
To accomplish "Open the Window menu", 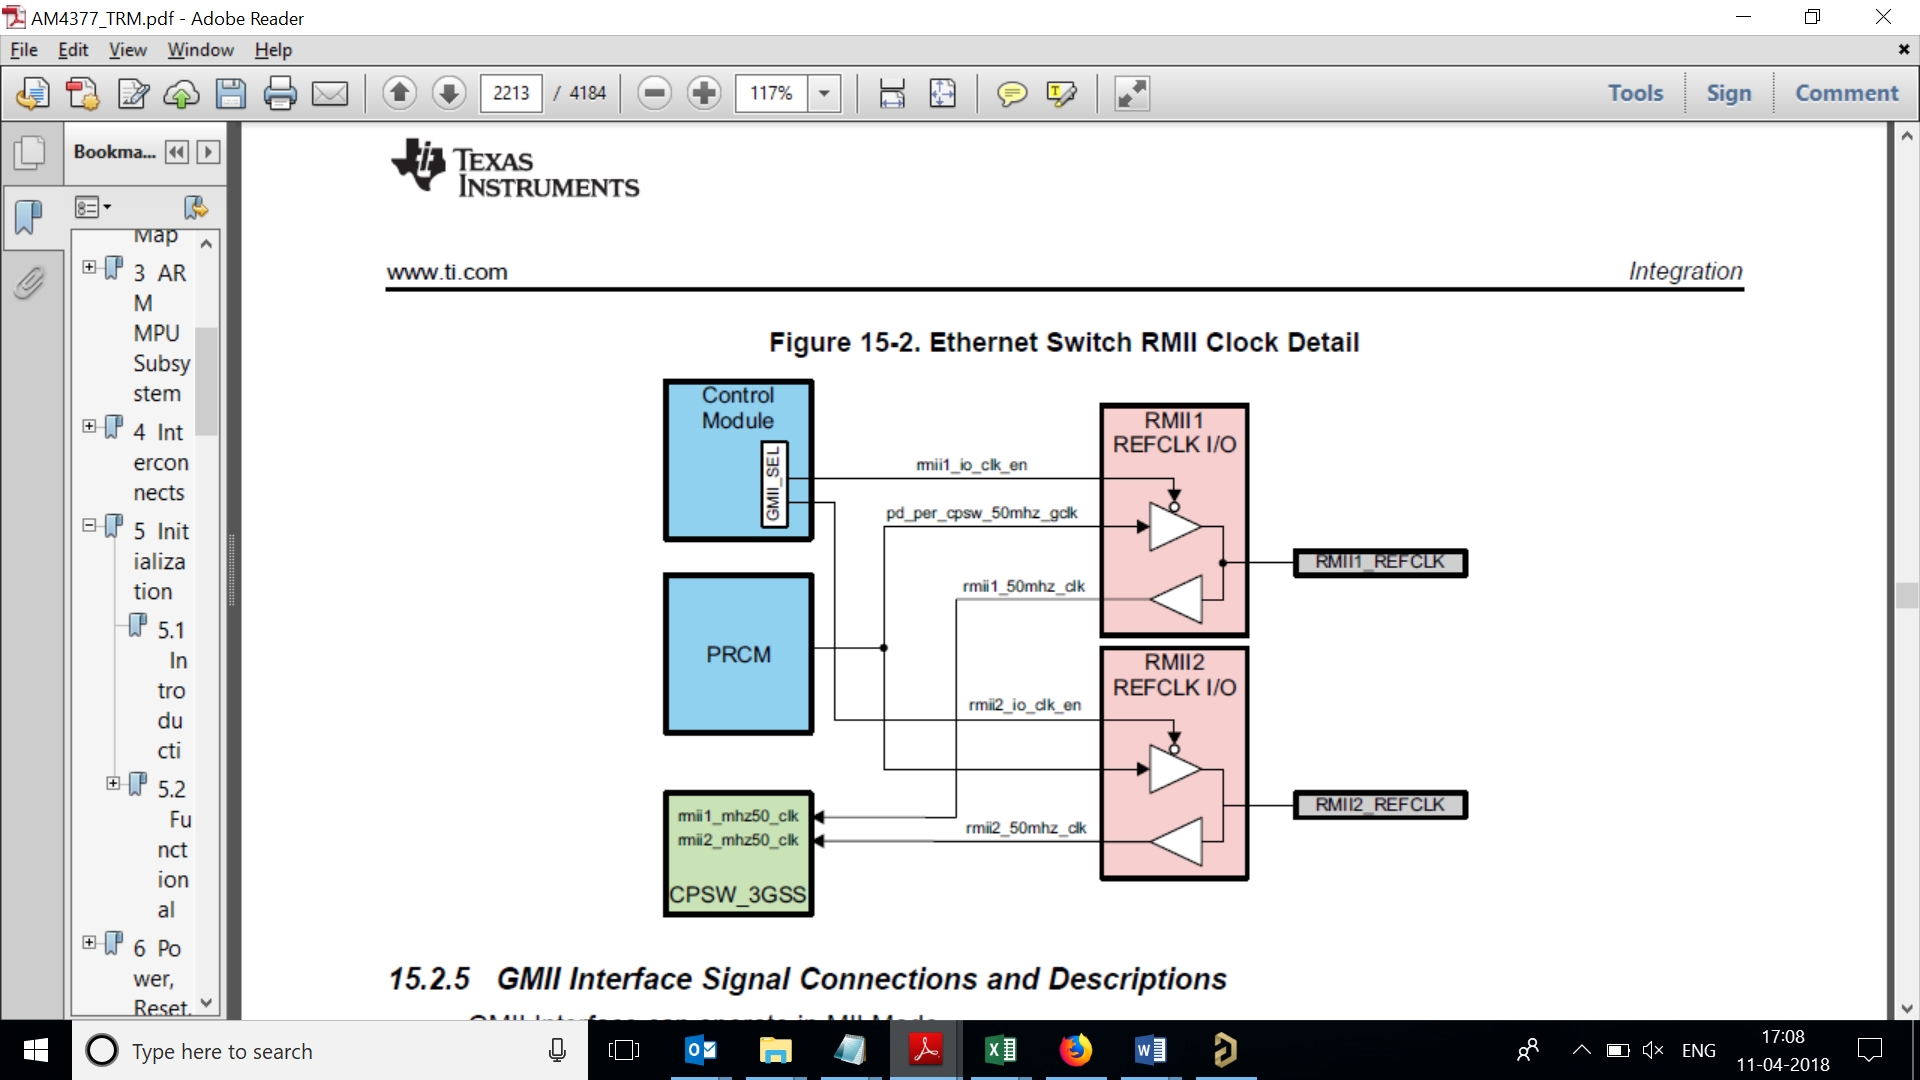I will coord(200,50).
